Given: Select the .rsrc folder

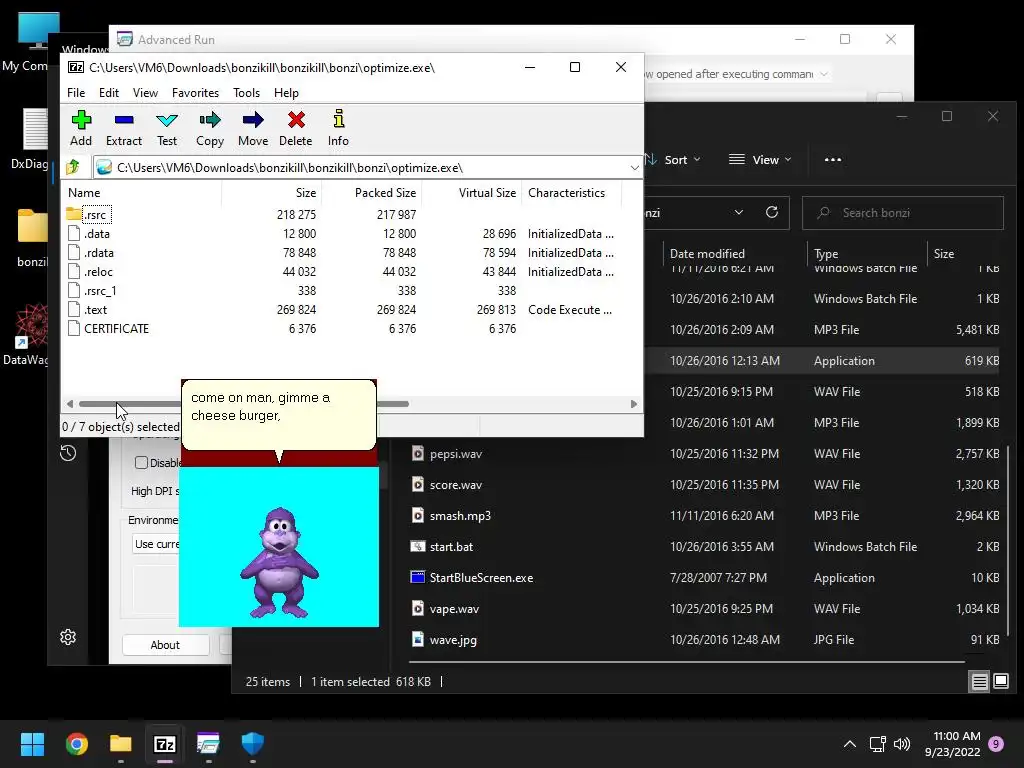Looking at the screenshot, I should (89, 214).
